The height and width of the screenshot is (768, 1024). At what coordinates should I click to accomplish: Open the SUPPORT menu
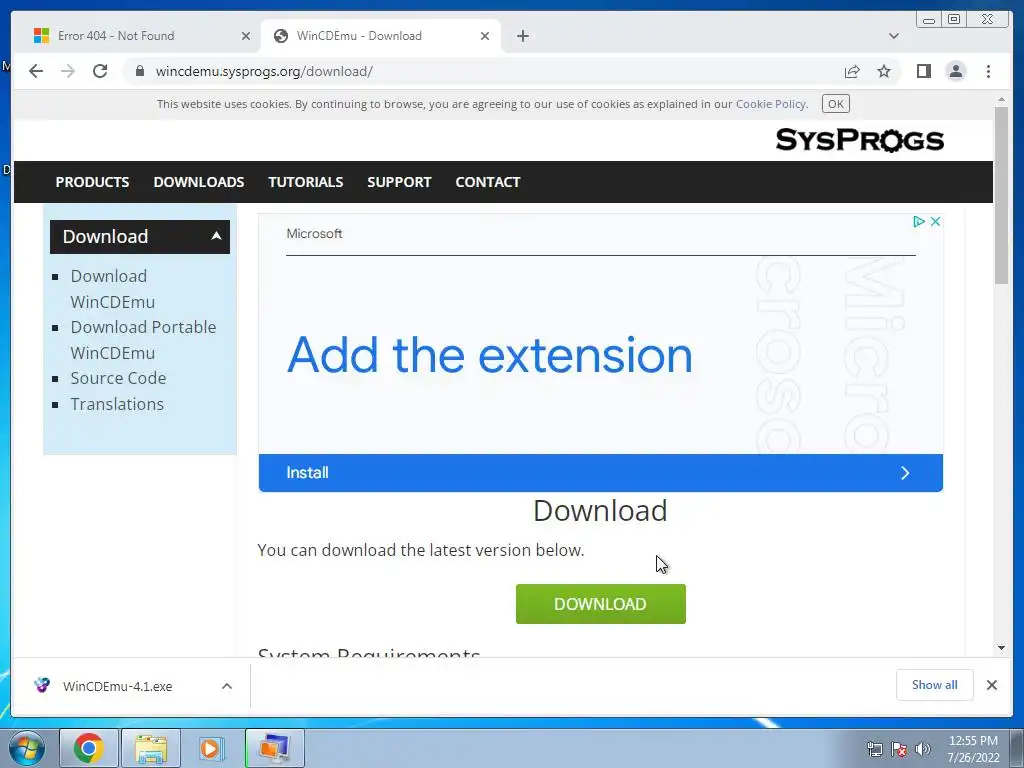click(399, 182)
